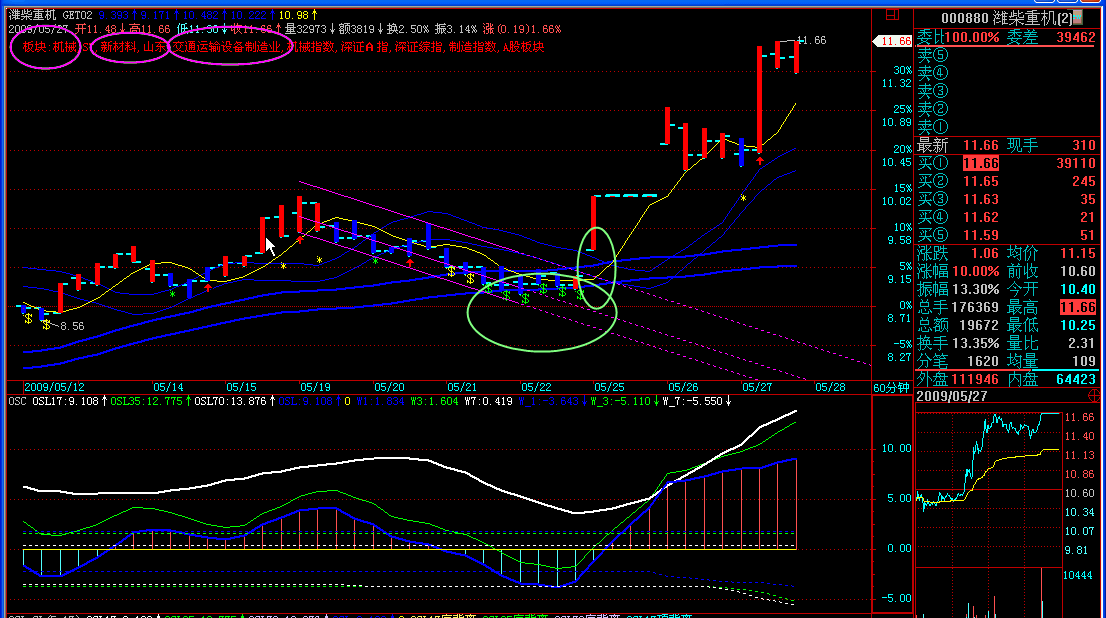Click the 05/19 date on the time axis
The width and height of the screenshot is (1106, 618).
coord(315,387)
